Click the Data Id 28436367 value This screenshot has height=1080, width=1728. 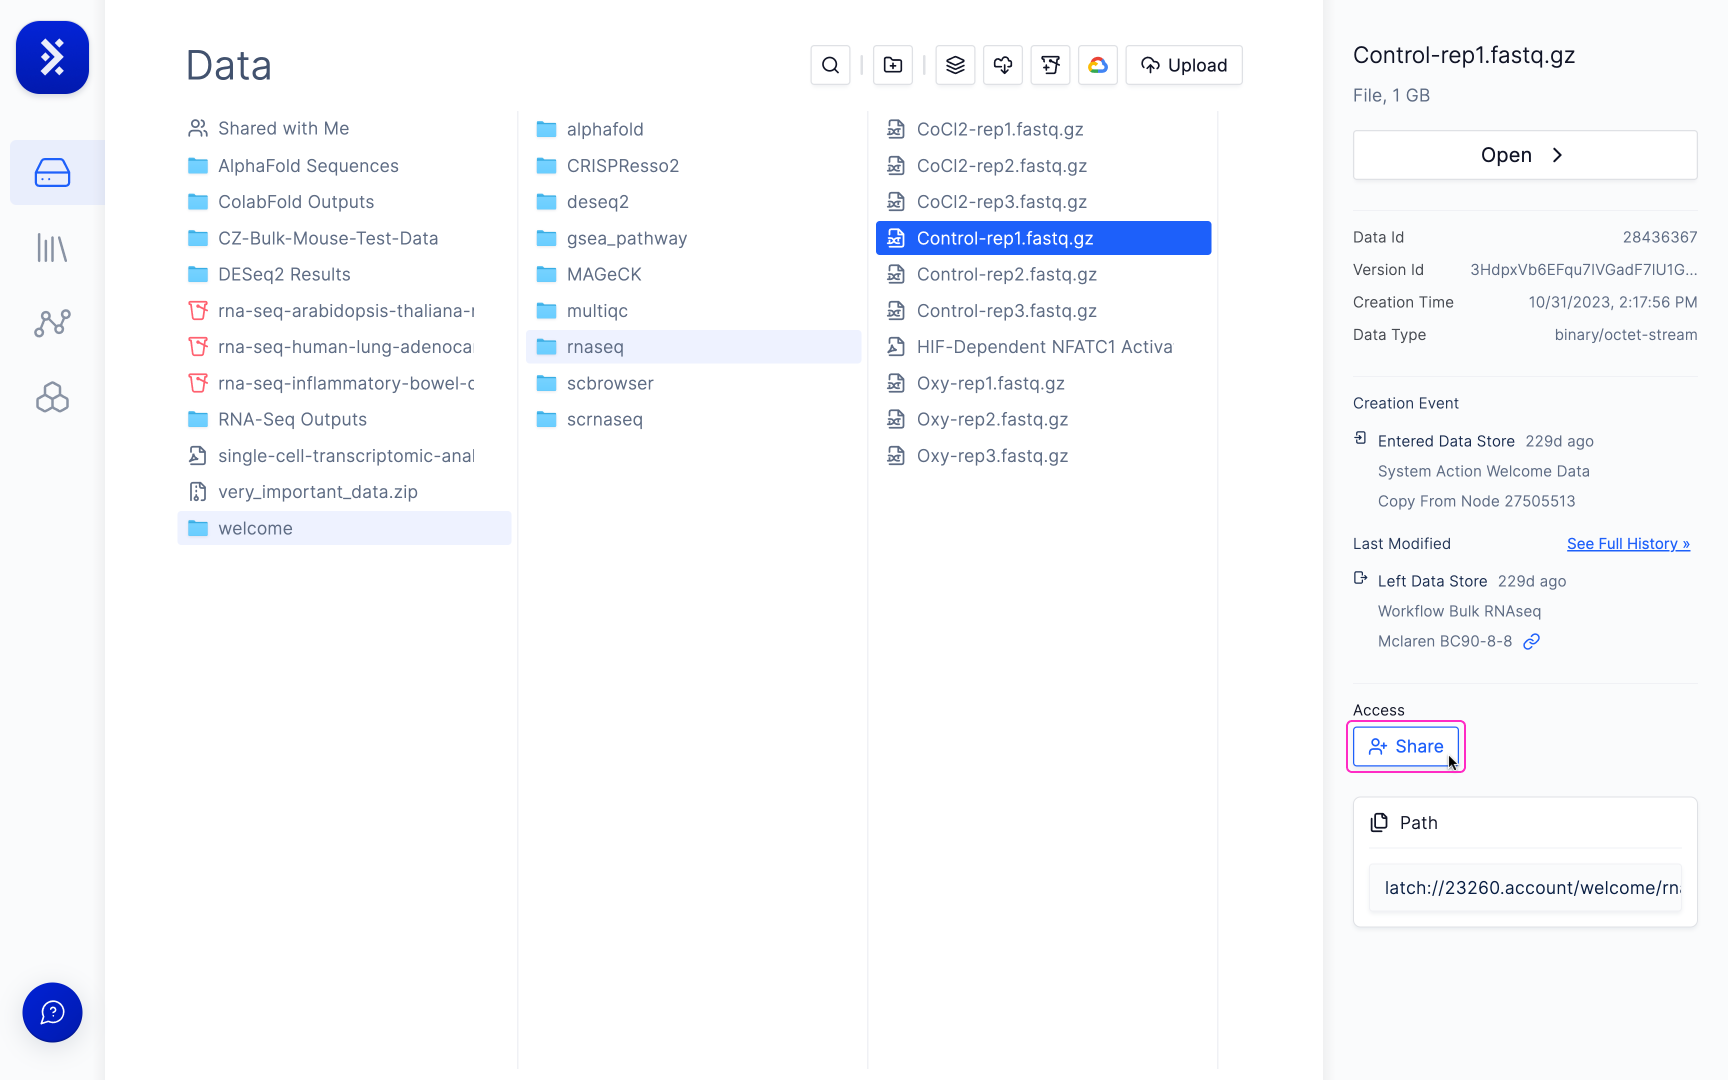[x=1659, y=237]
